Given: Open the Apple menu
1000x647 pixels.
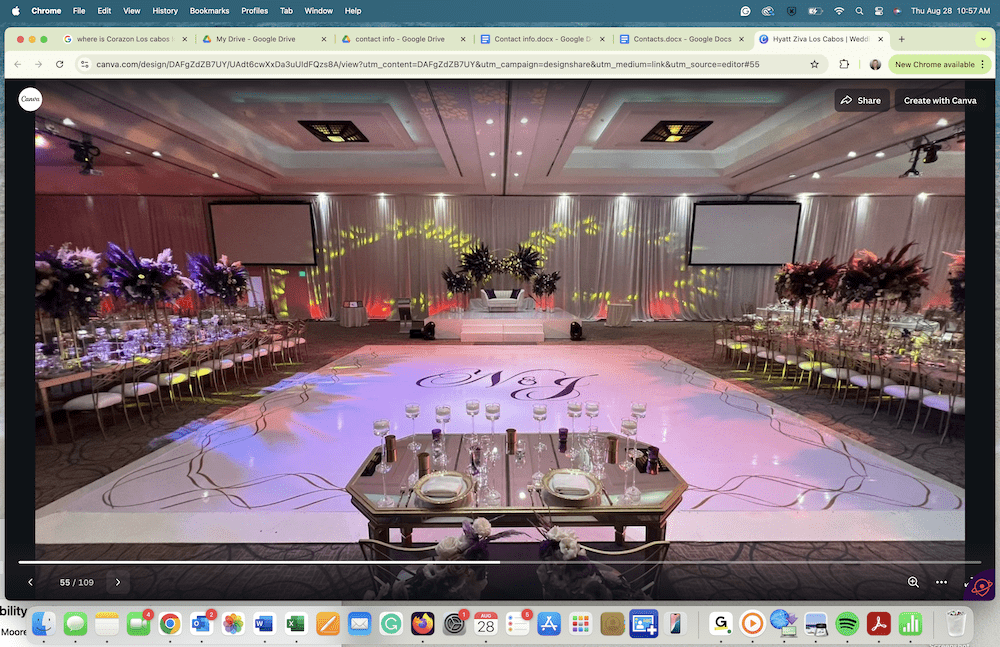Looking at the screenshot, I should coord(16,11).
